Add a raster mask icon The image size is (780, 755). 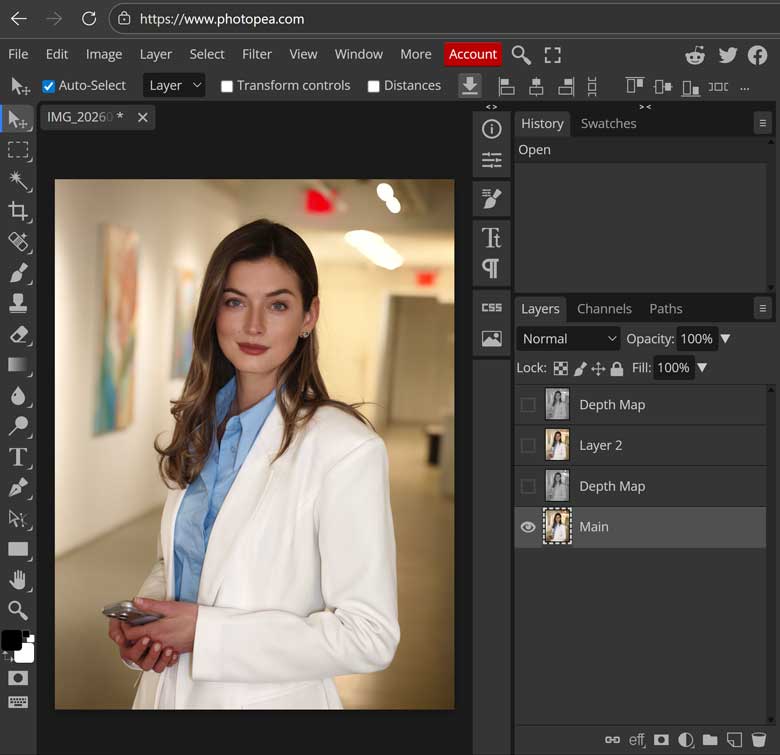tap(661, 740)
